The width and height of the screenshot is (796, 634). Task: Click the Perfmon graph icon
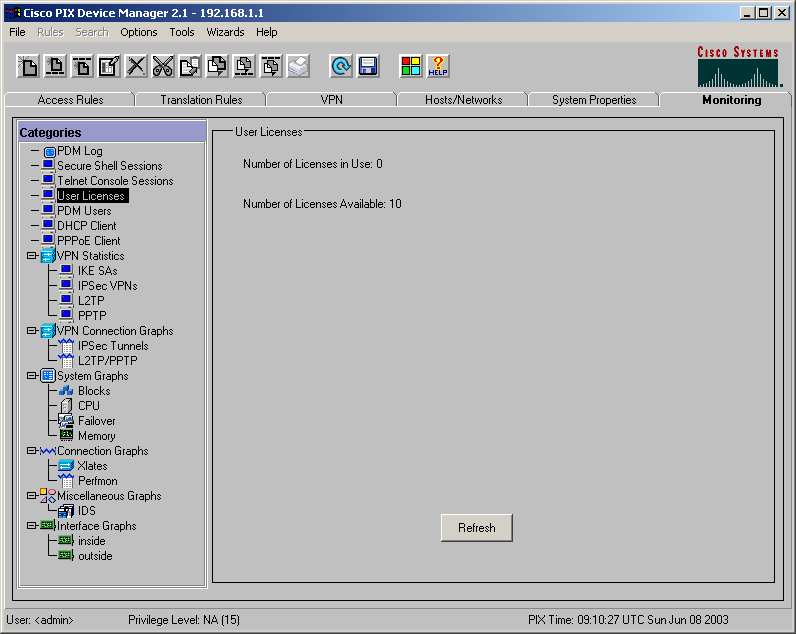[x=66, y=481]
